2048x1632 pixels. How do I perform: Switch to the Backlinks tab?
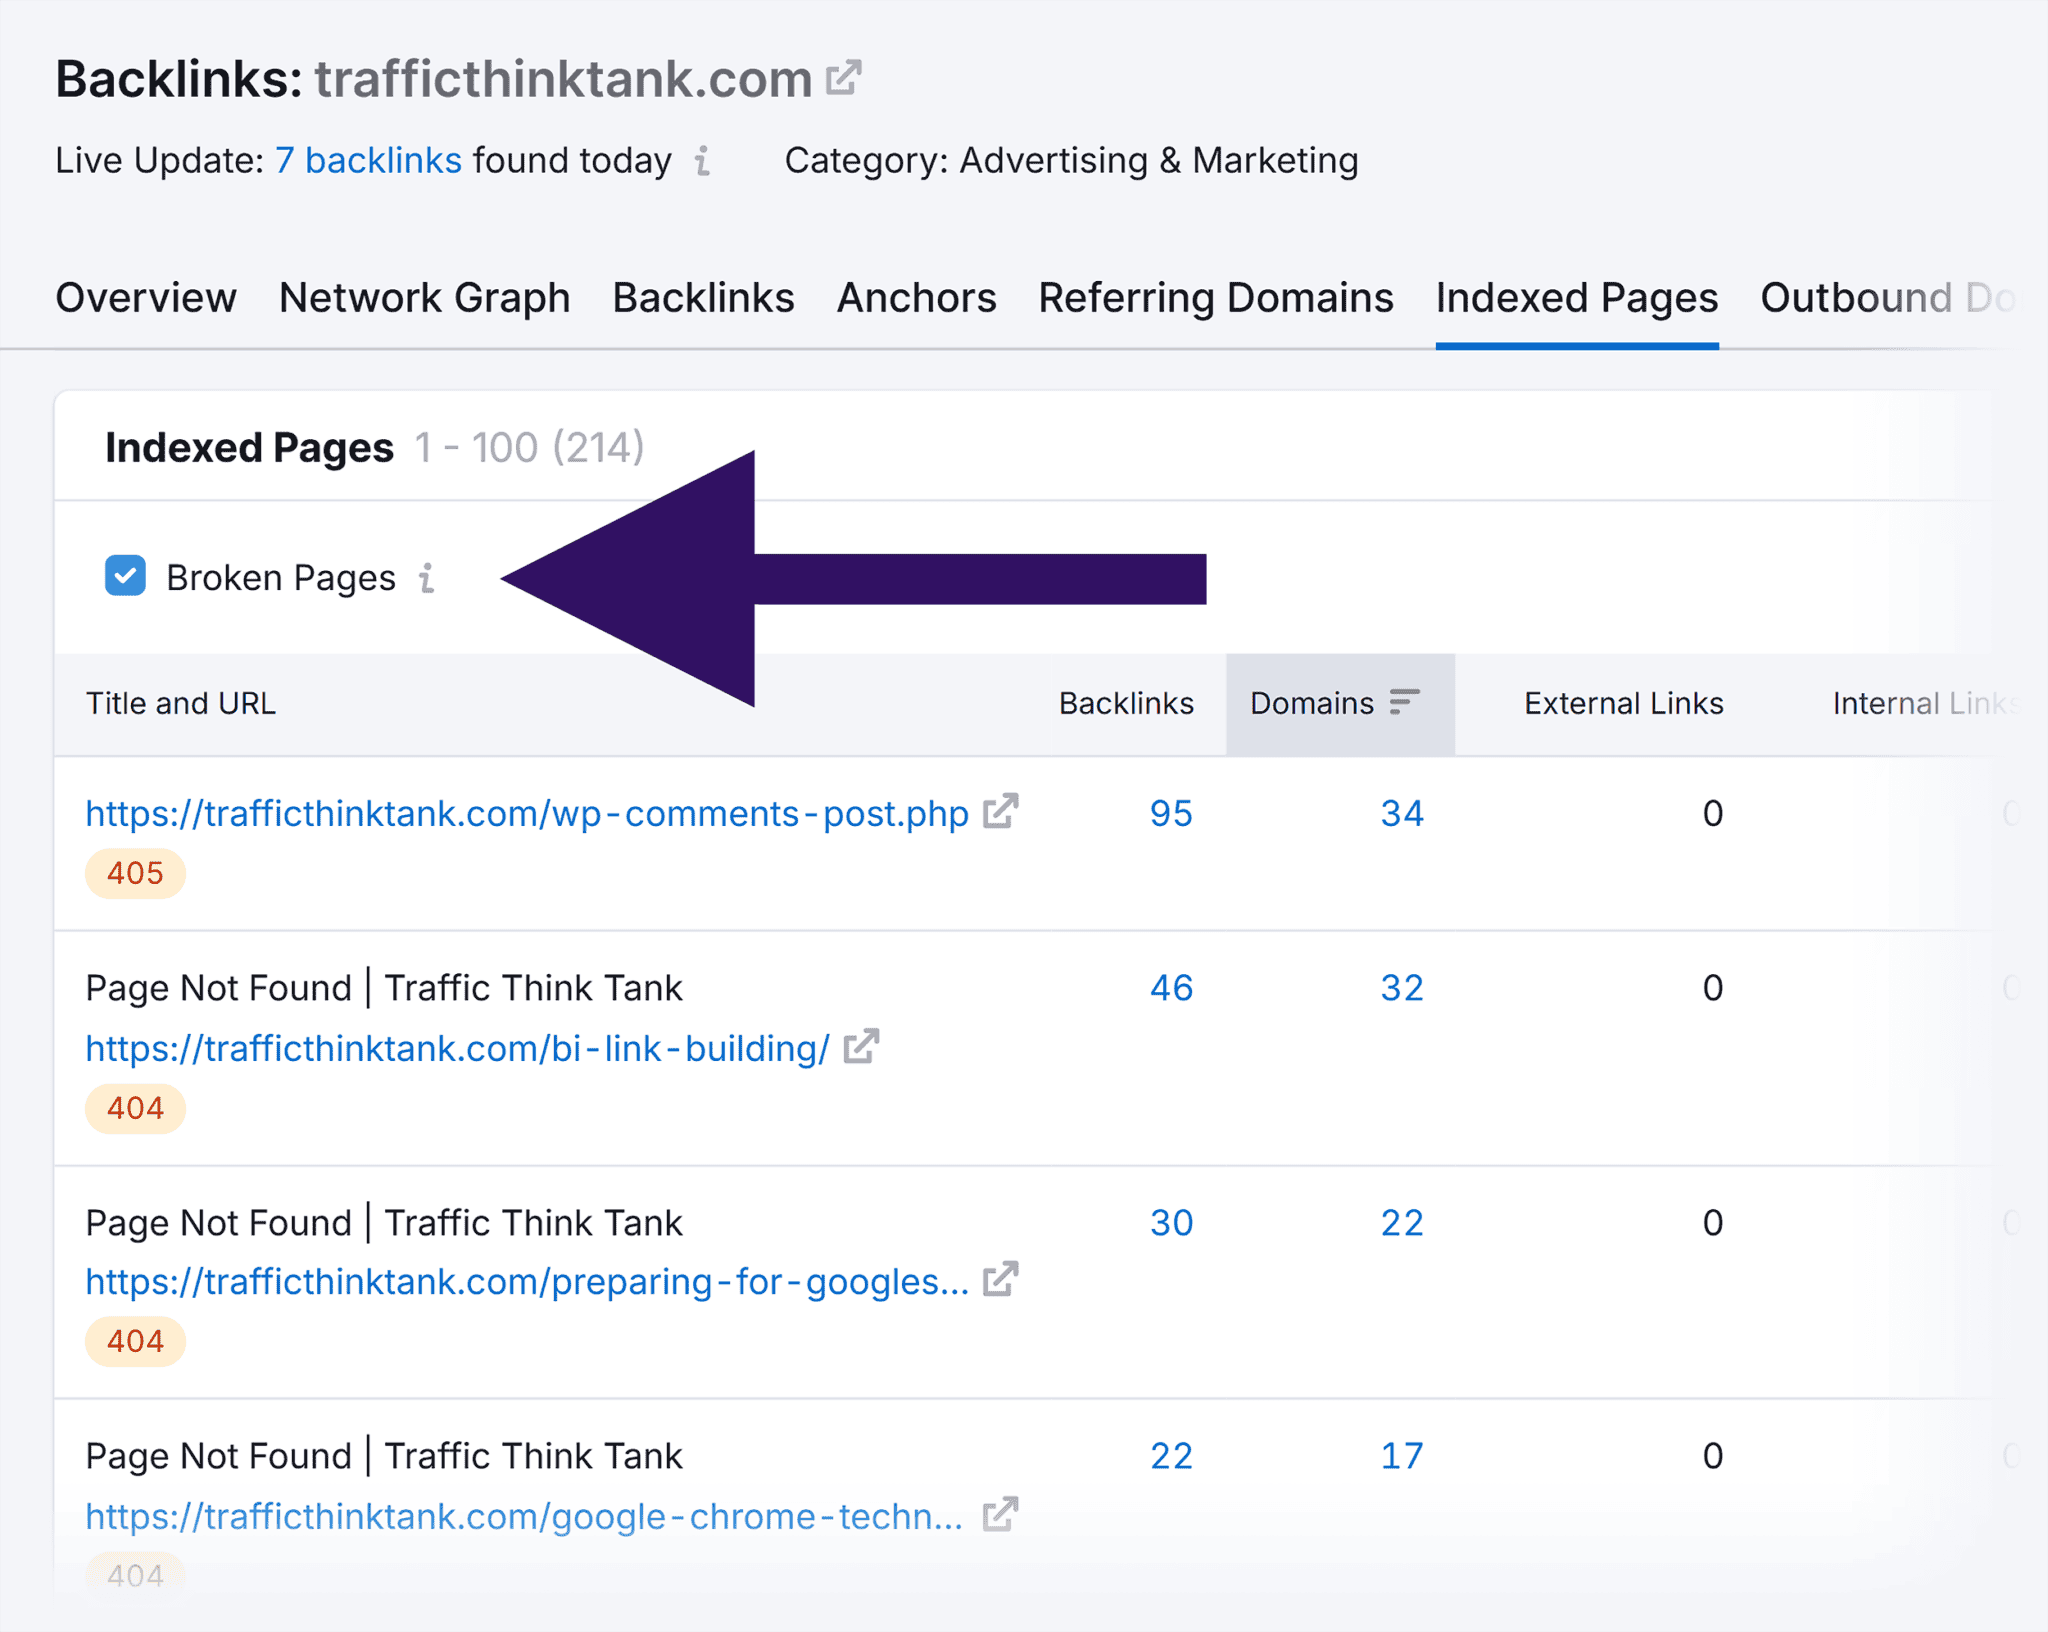pos(702,297)
